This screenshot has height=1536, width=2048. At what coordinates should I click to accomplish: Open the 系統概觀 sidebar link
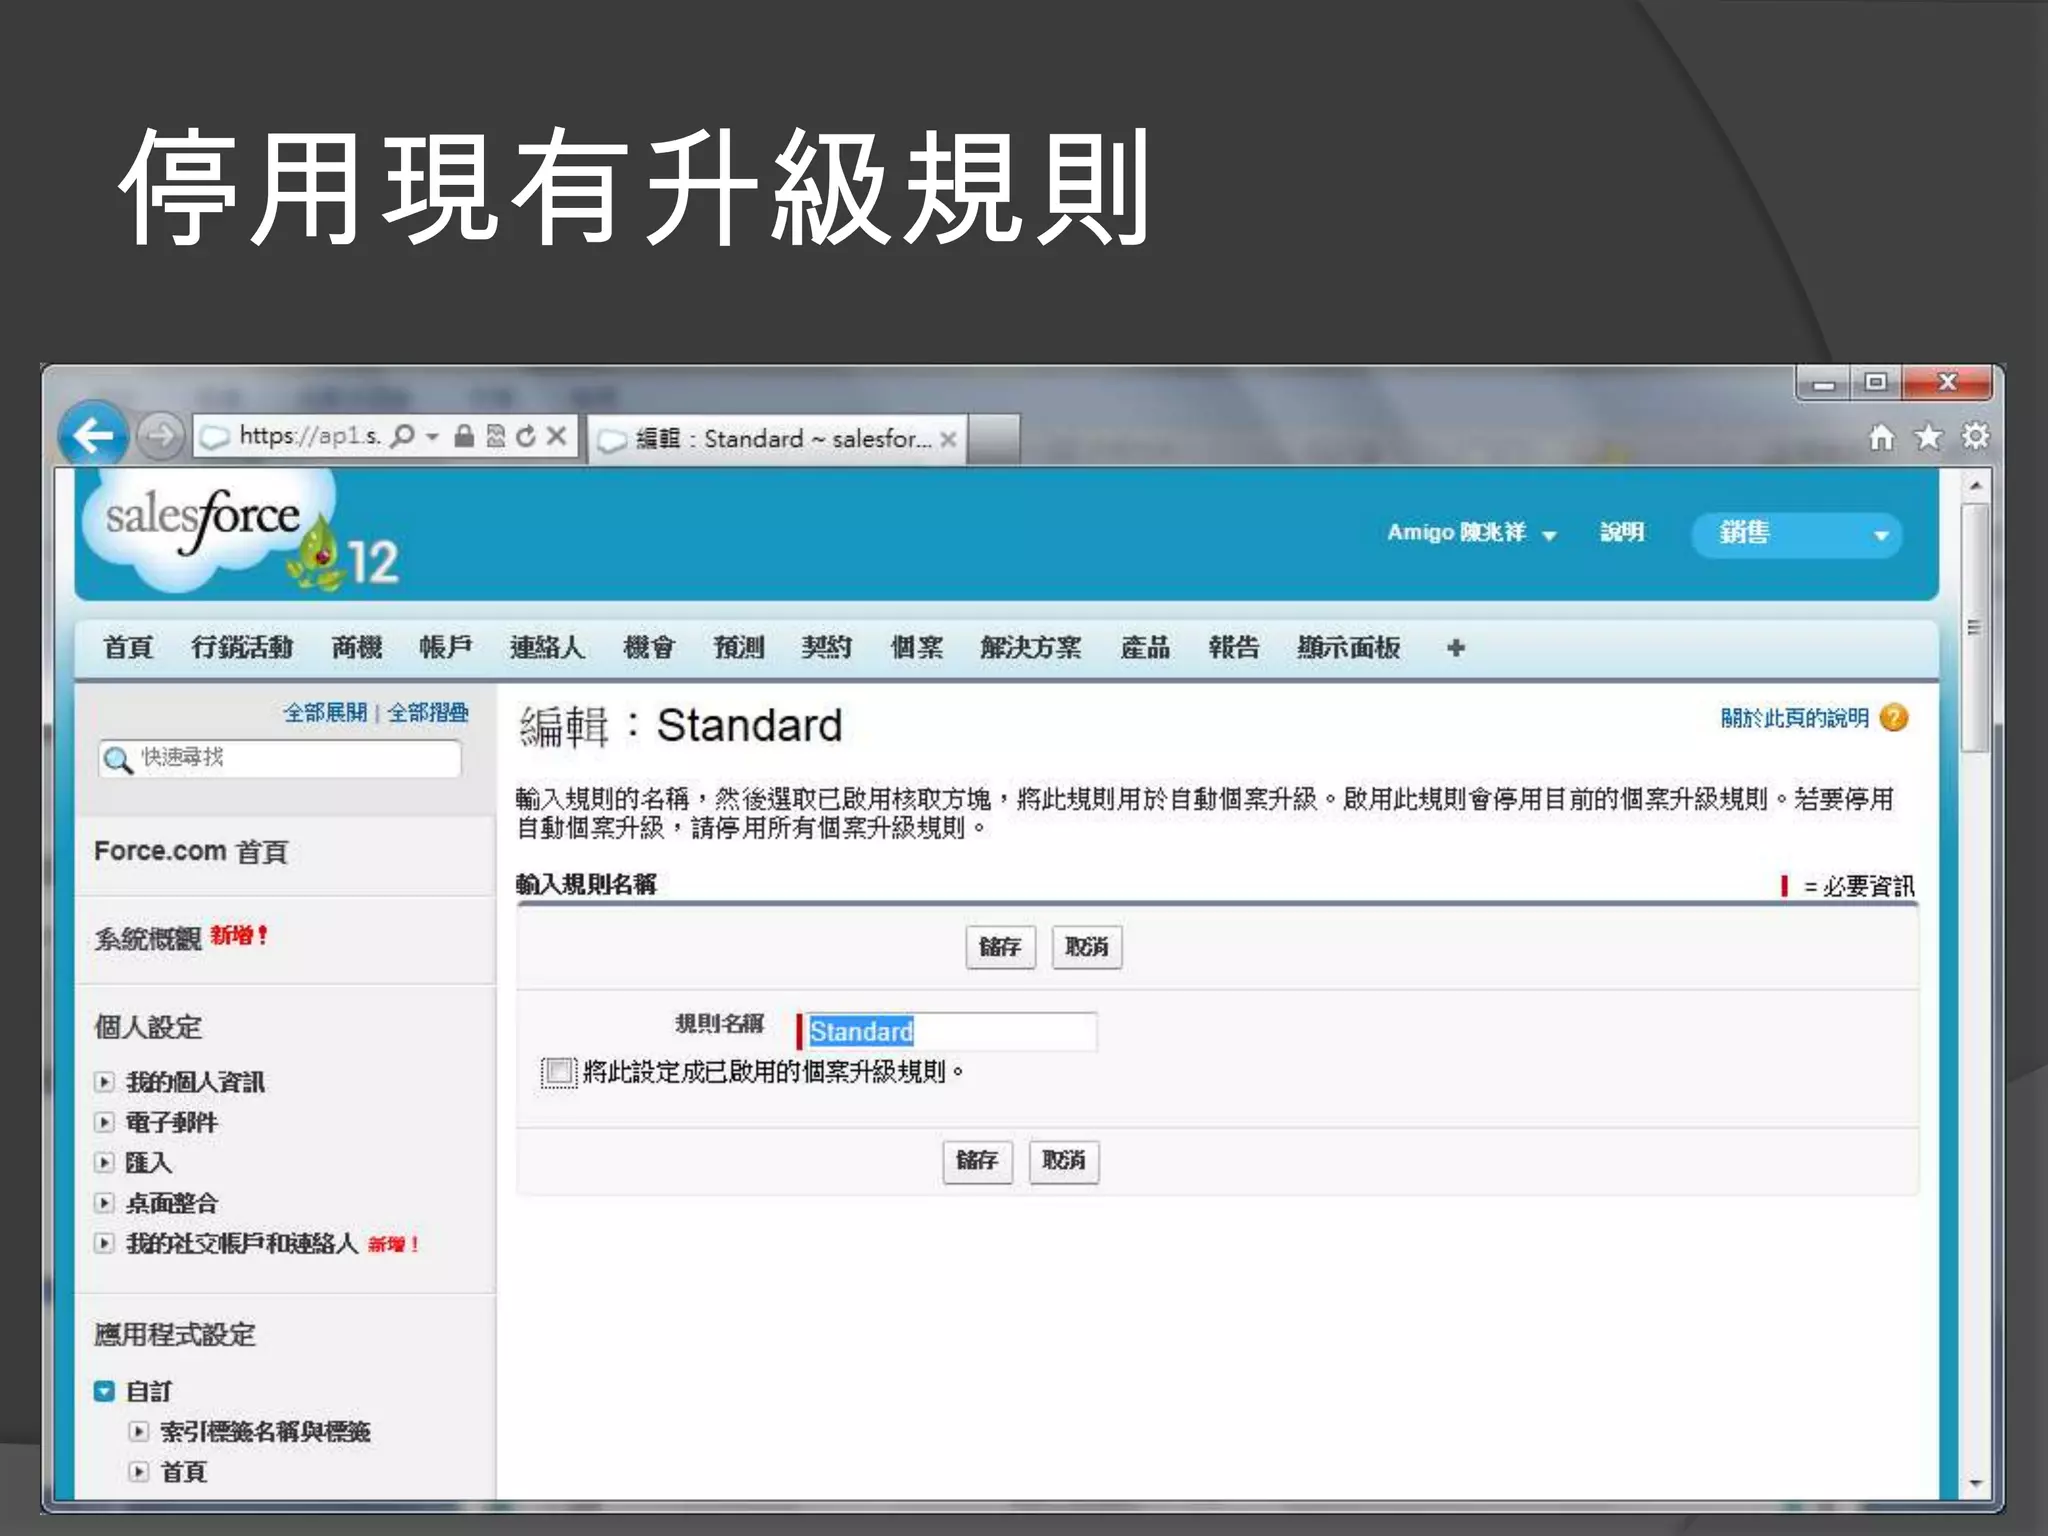[148, 938]
